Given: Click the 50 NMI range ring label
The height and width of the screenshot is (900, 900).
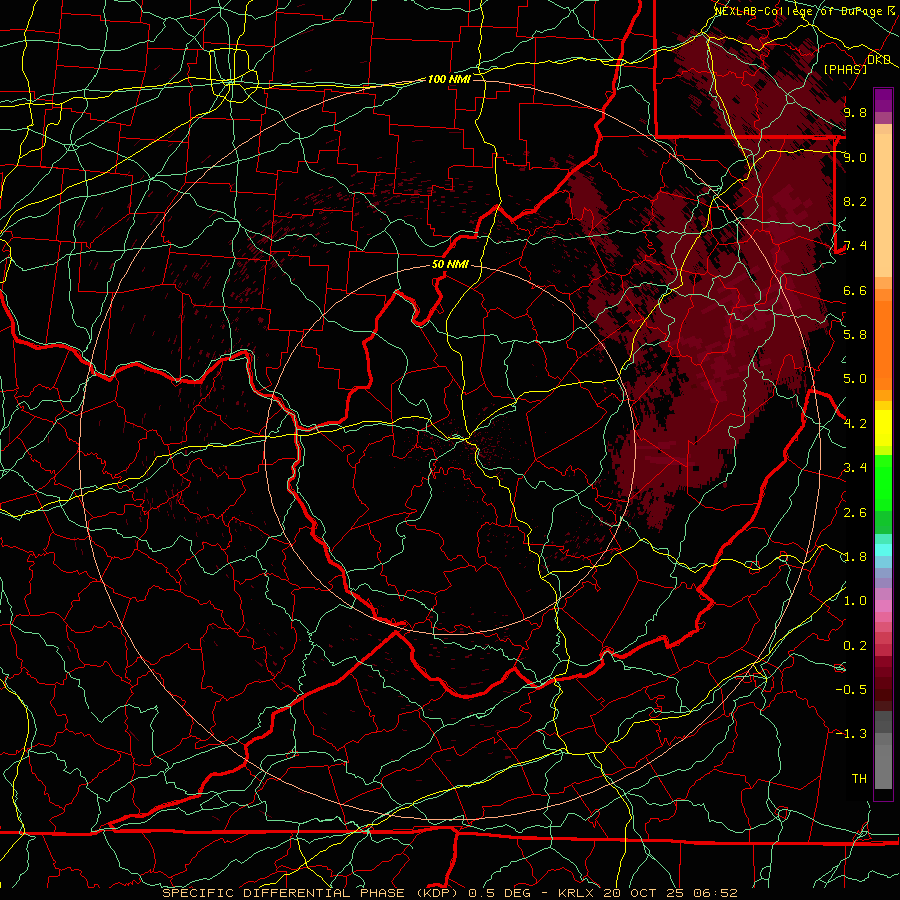Looking at the screenshot, I should pos(450,265).
